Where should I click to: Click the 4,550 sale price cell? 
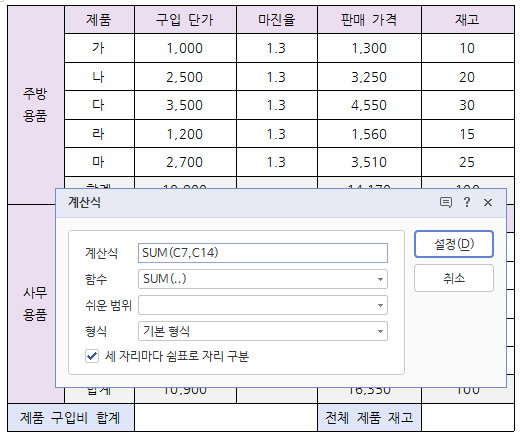click(369, 105)
